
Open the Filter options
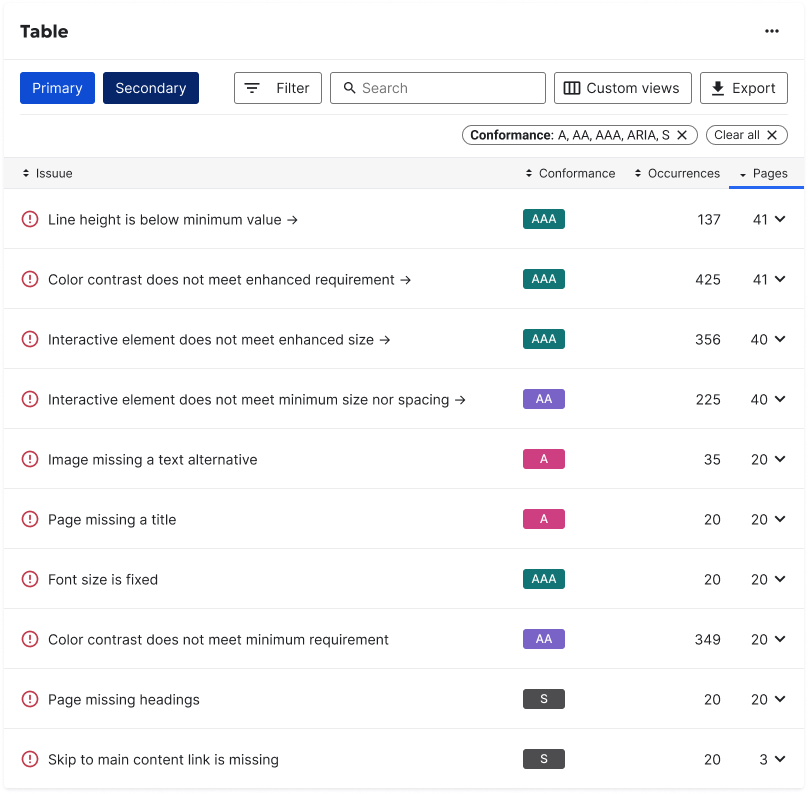click(x=278, y=88)
